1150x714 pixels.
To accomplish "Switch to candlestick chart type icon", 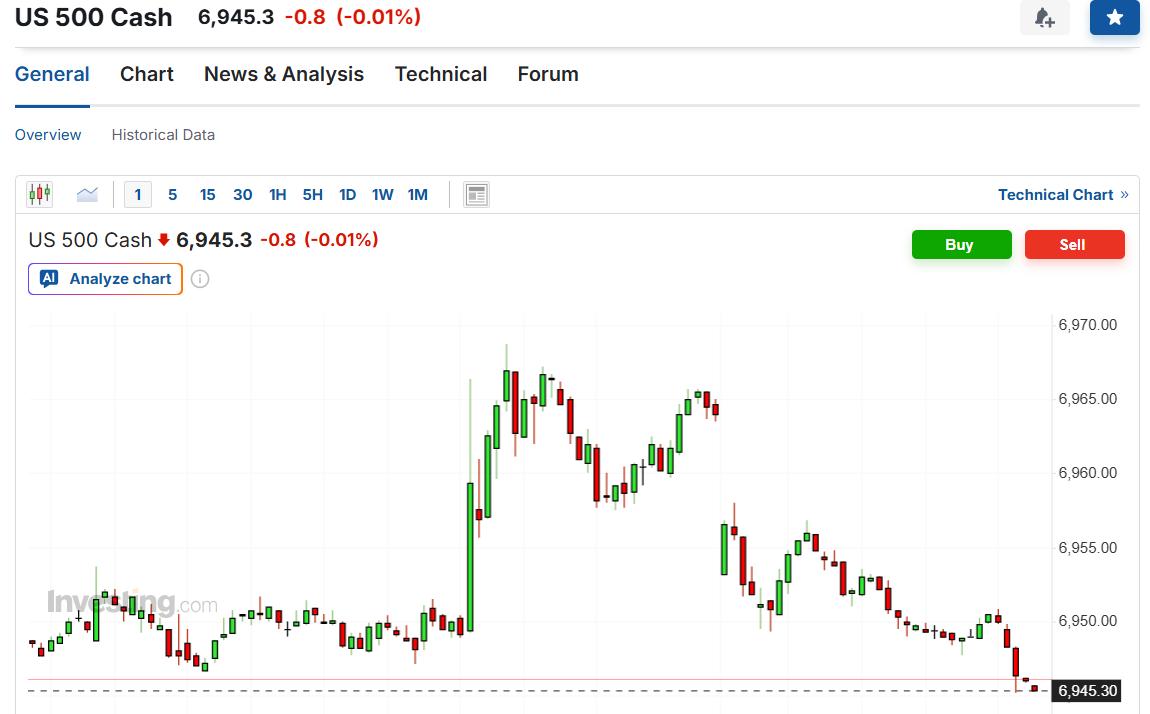I will (40, 194).
